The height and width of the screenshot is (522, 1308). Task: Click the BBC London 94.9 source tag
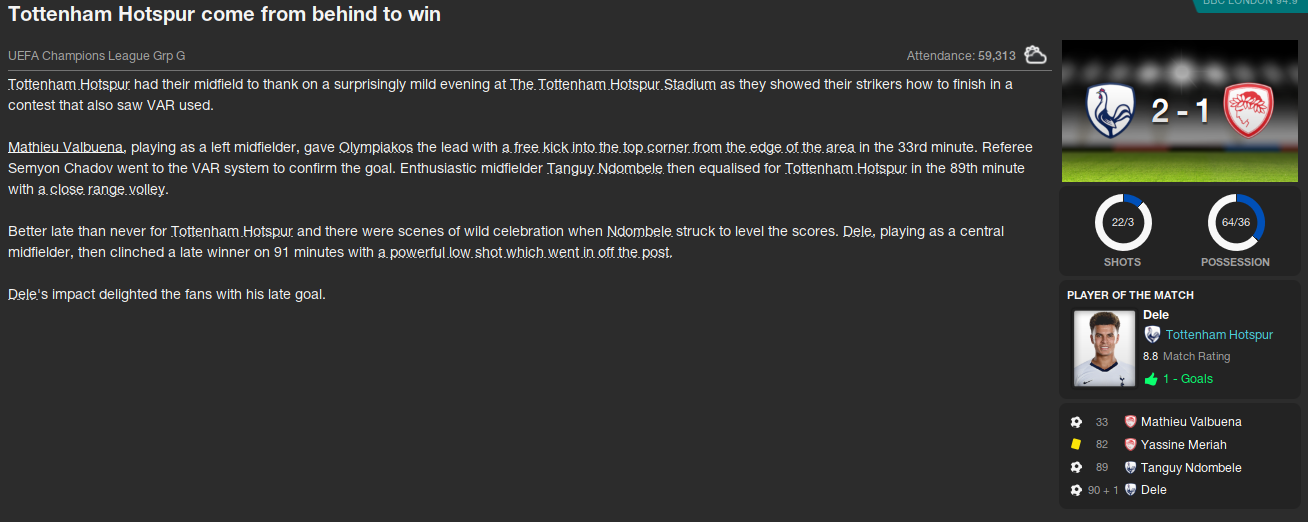[x=1248, y=3]
